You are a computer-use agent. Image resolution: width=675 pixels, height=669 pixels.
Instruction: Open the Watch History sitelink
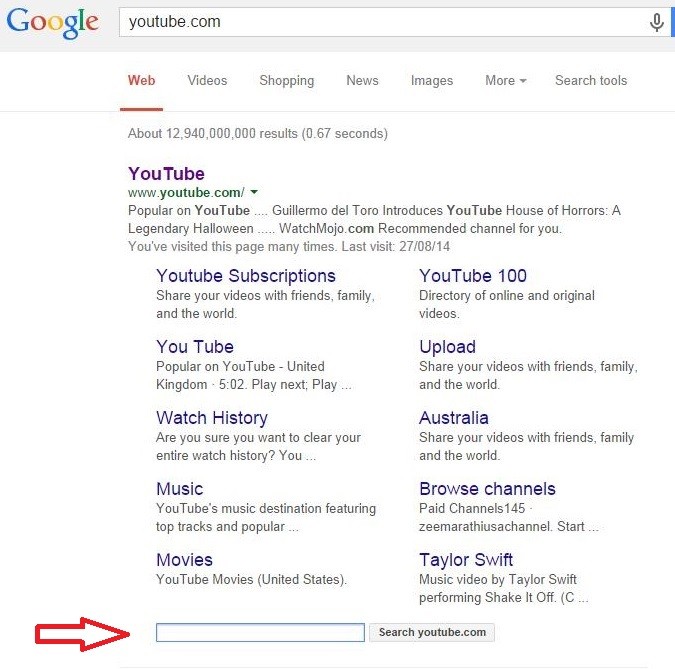[x=211, y=418]
